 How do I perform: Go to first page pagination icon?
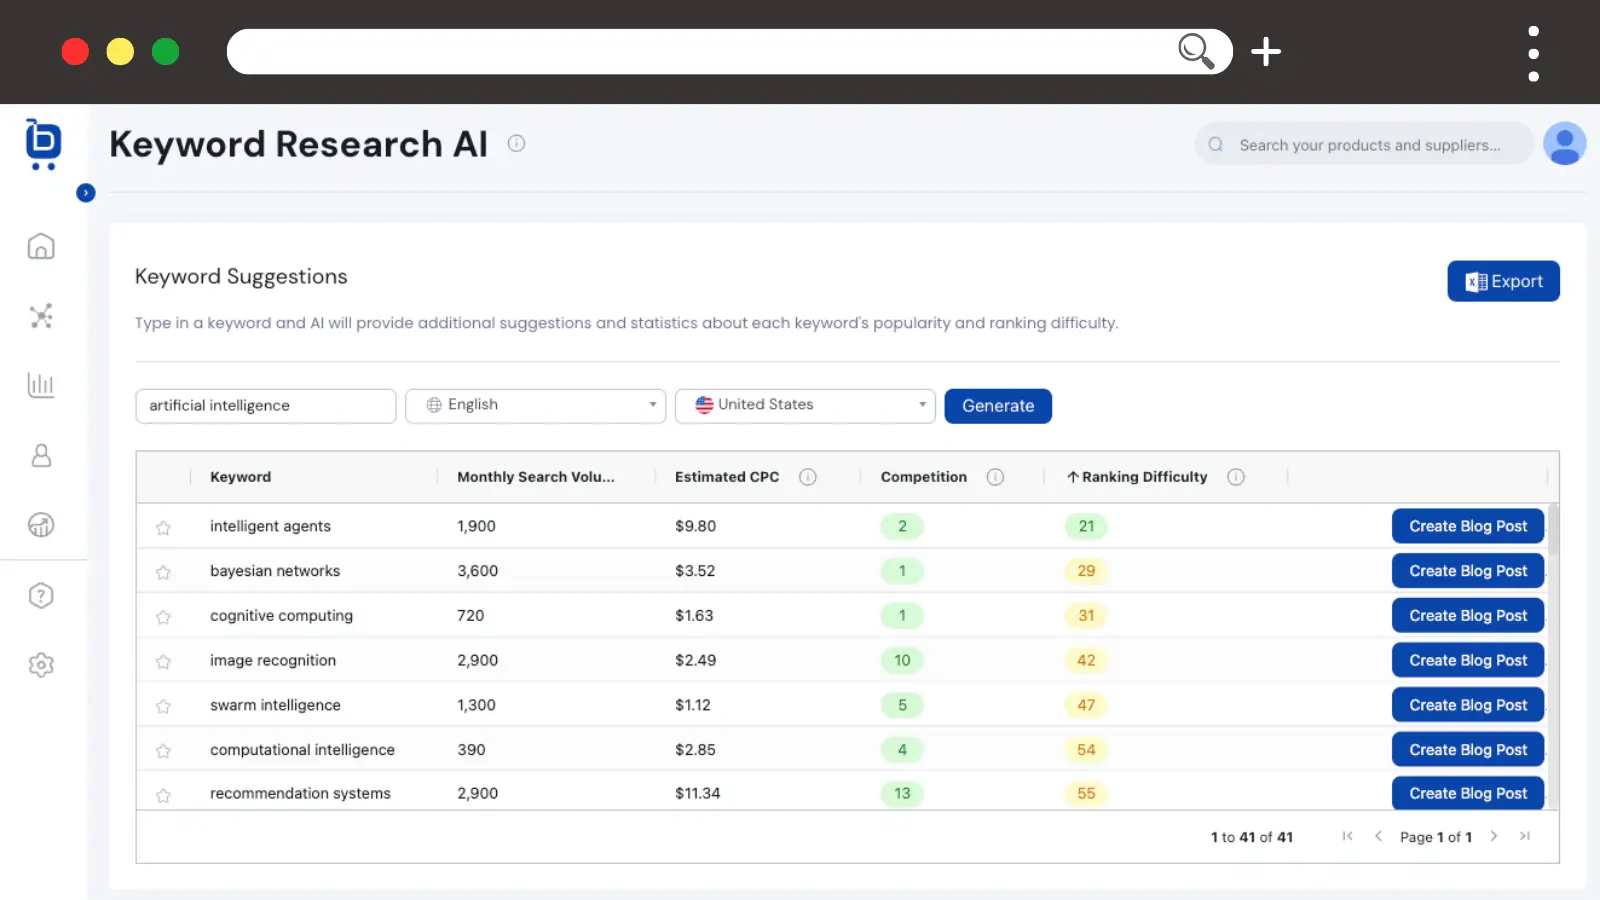[1347, 836]
